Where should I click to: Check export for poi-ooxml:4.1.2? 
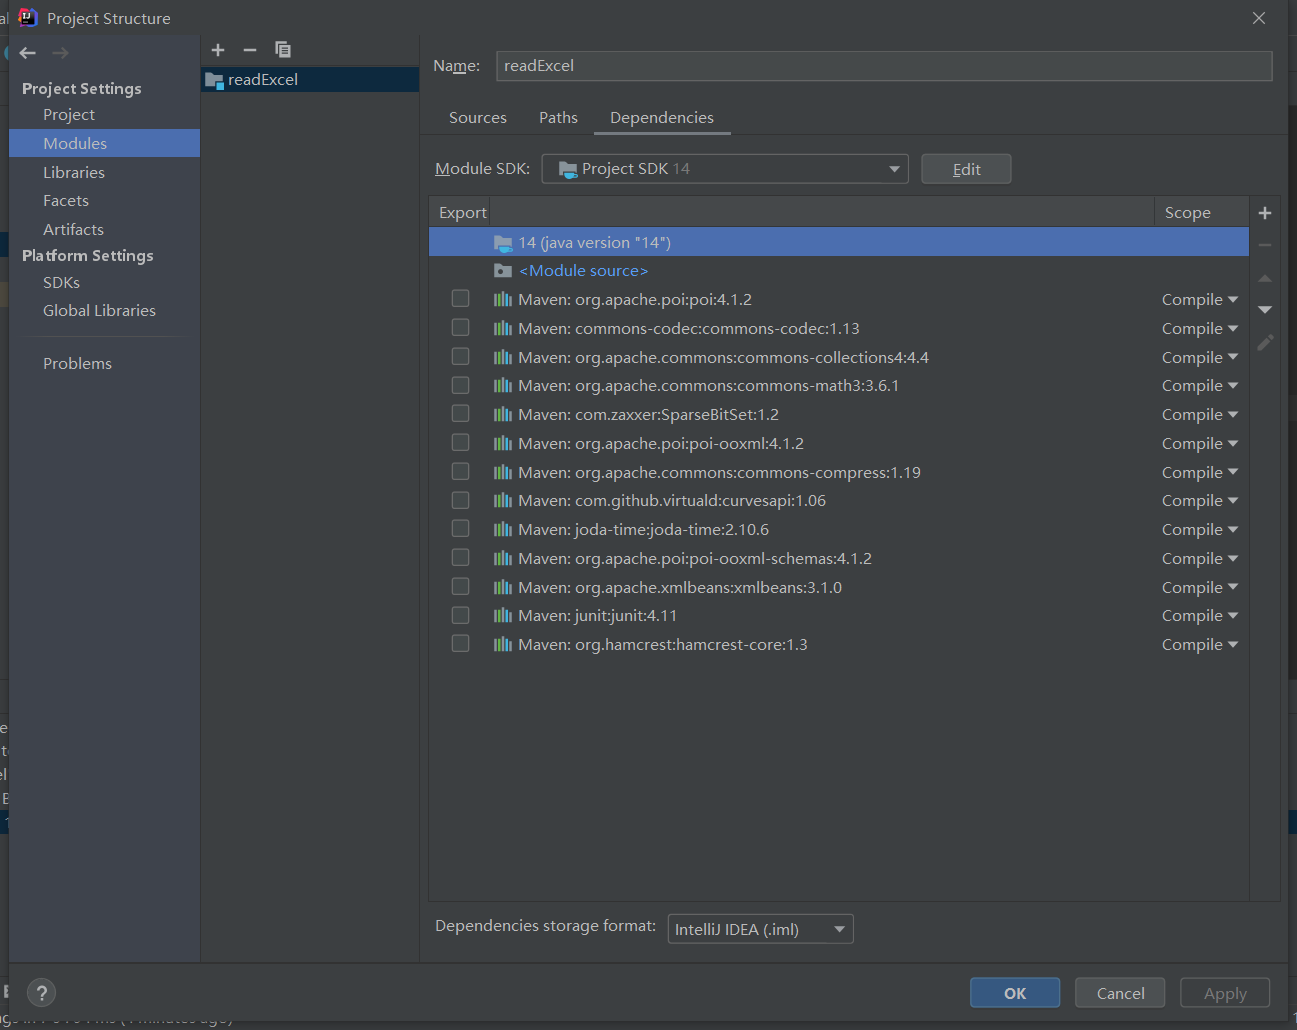[460, 442]
